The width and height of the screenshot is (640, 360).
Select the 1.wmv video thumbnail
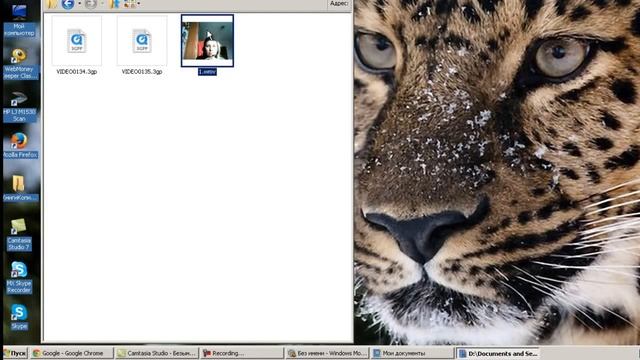coord(207,41)
